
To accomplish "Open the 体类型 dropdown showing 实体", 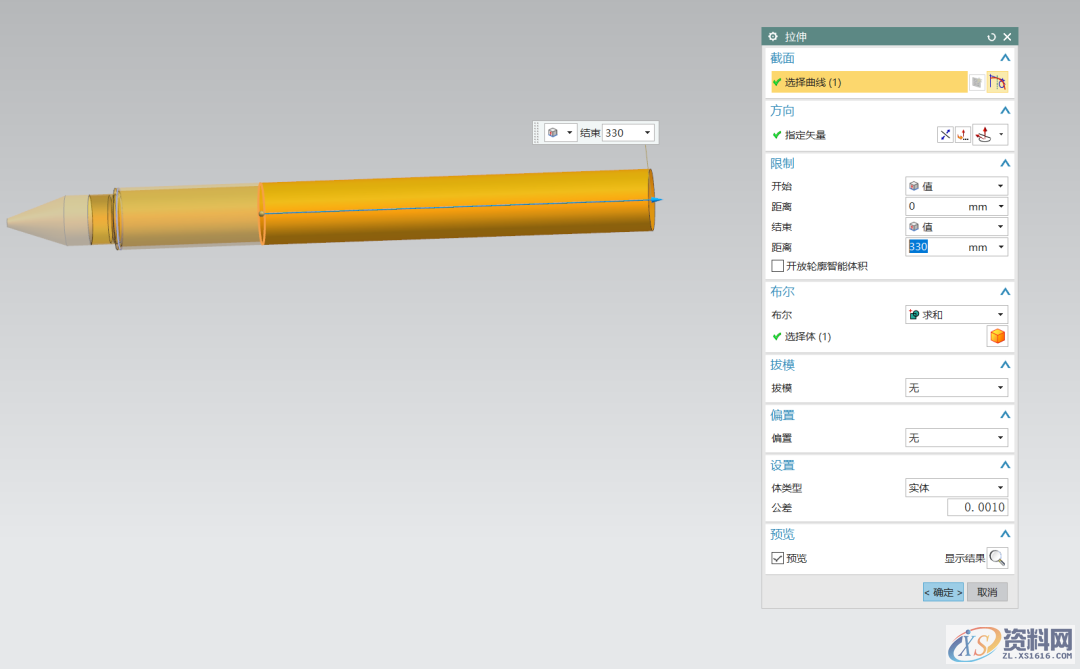I will click(x=956, y=488).
